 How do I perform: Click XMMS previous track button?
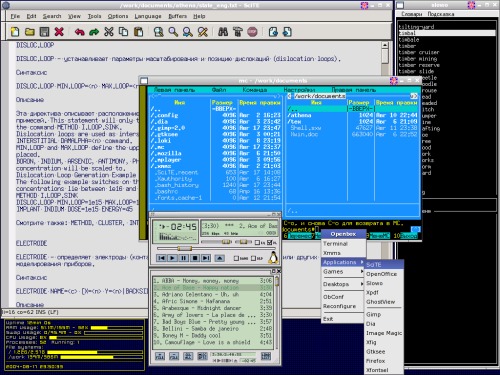coord(161,258)
